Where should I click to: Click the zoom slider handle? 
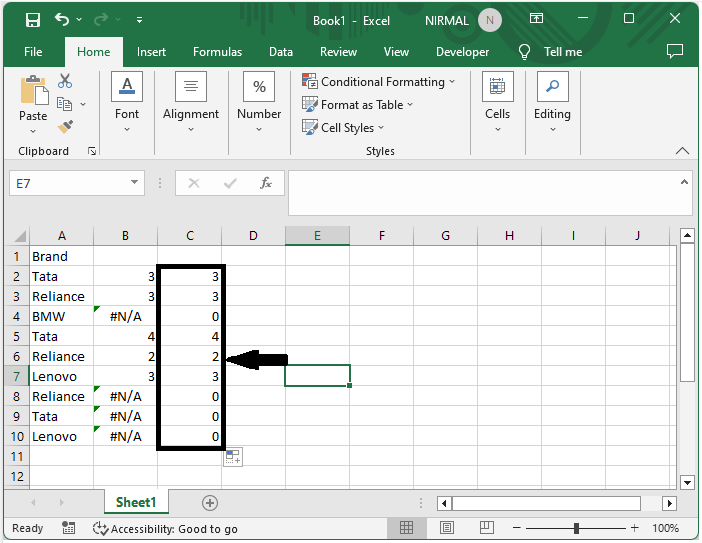(x=576, y=528)
